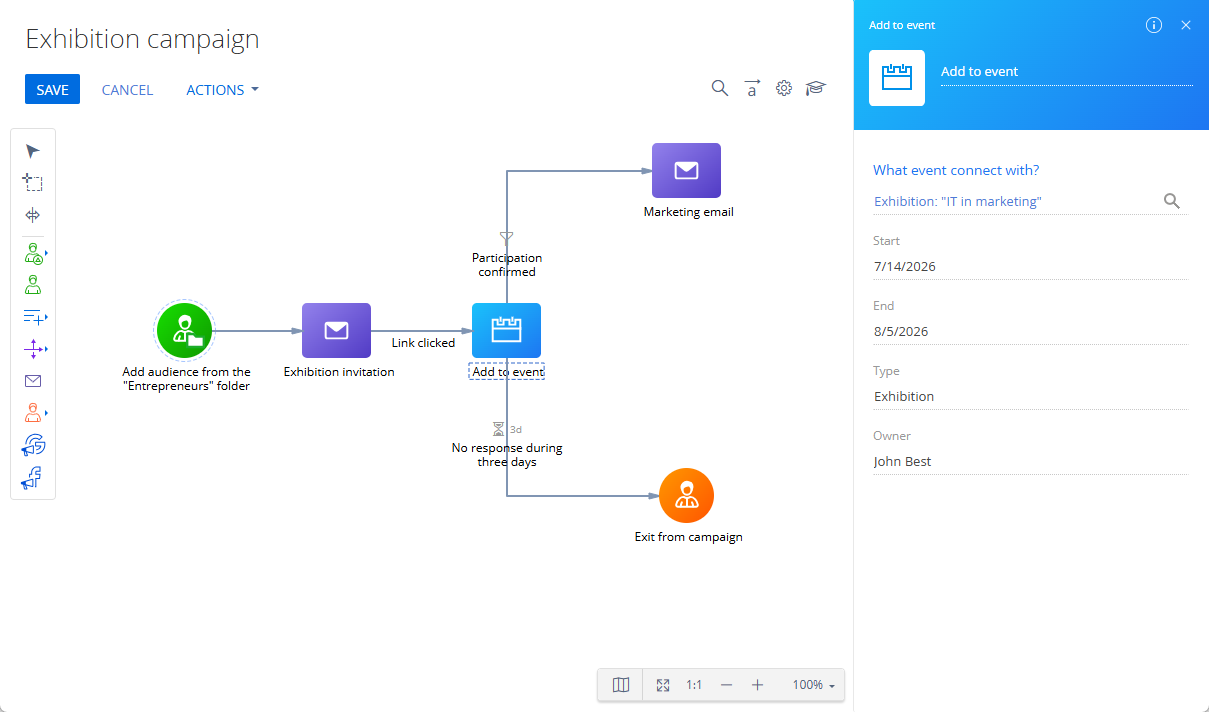The height and width of the screenshot is (712, 1209).
Task: Open the 100% zoom dropdown
Action: tap(813, 685)
